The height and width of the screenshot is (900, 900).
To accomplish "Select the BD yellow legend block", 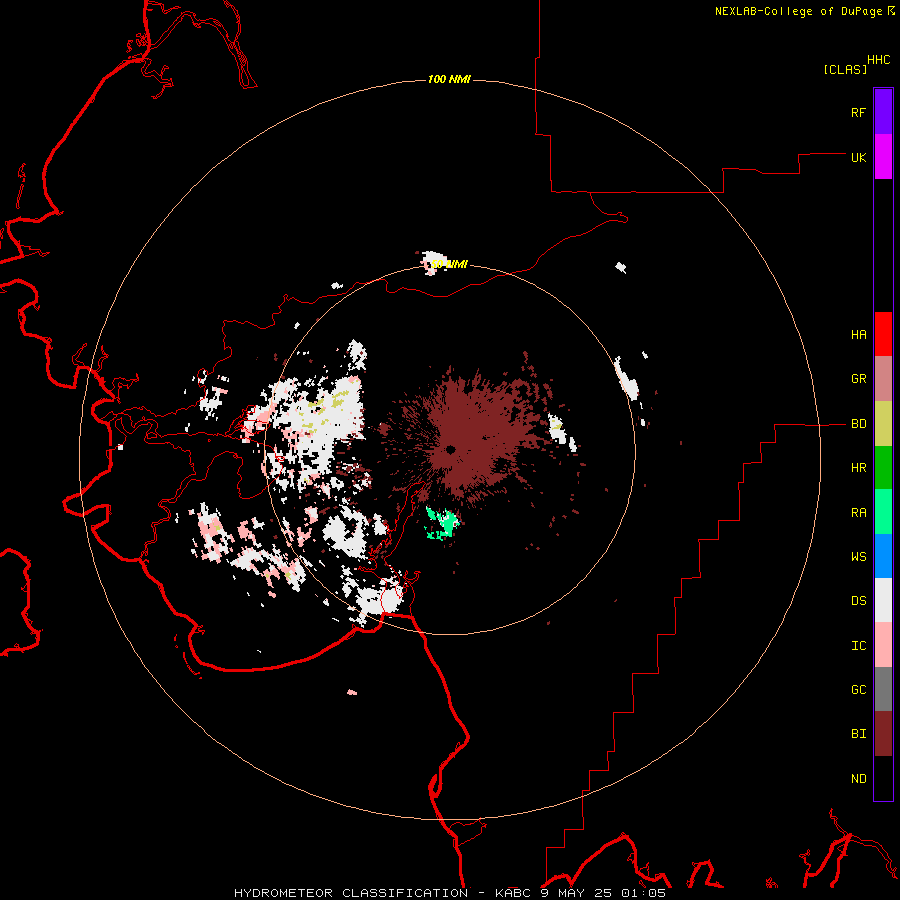I will tap(883, 424).
